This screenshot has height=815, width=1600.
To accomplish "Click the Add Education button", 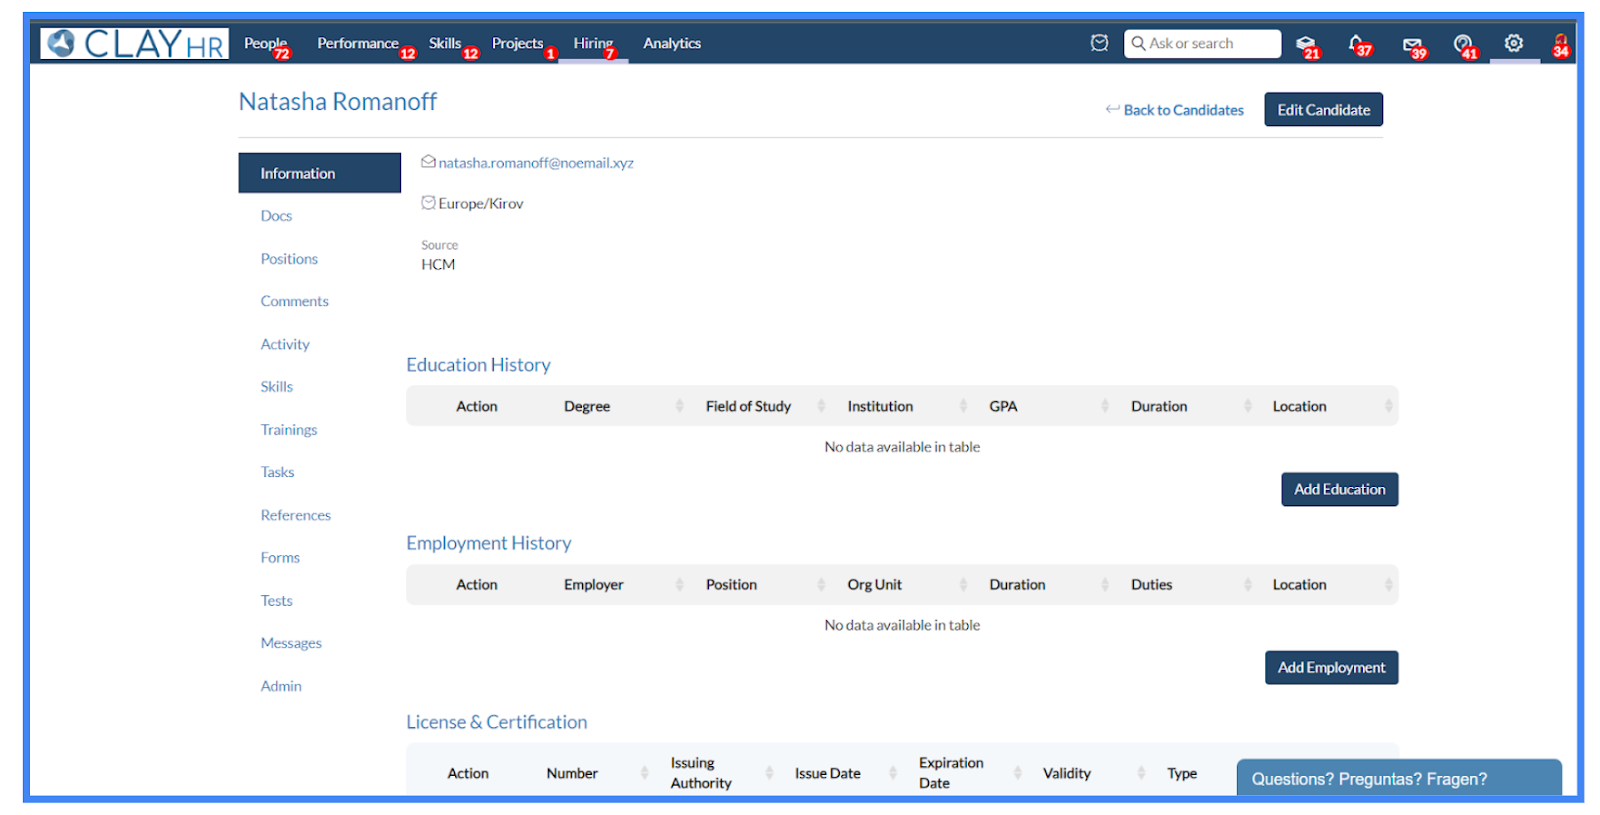I will click(1339, 489).
